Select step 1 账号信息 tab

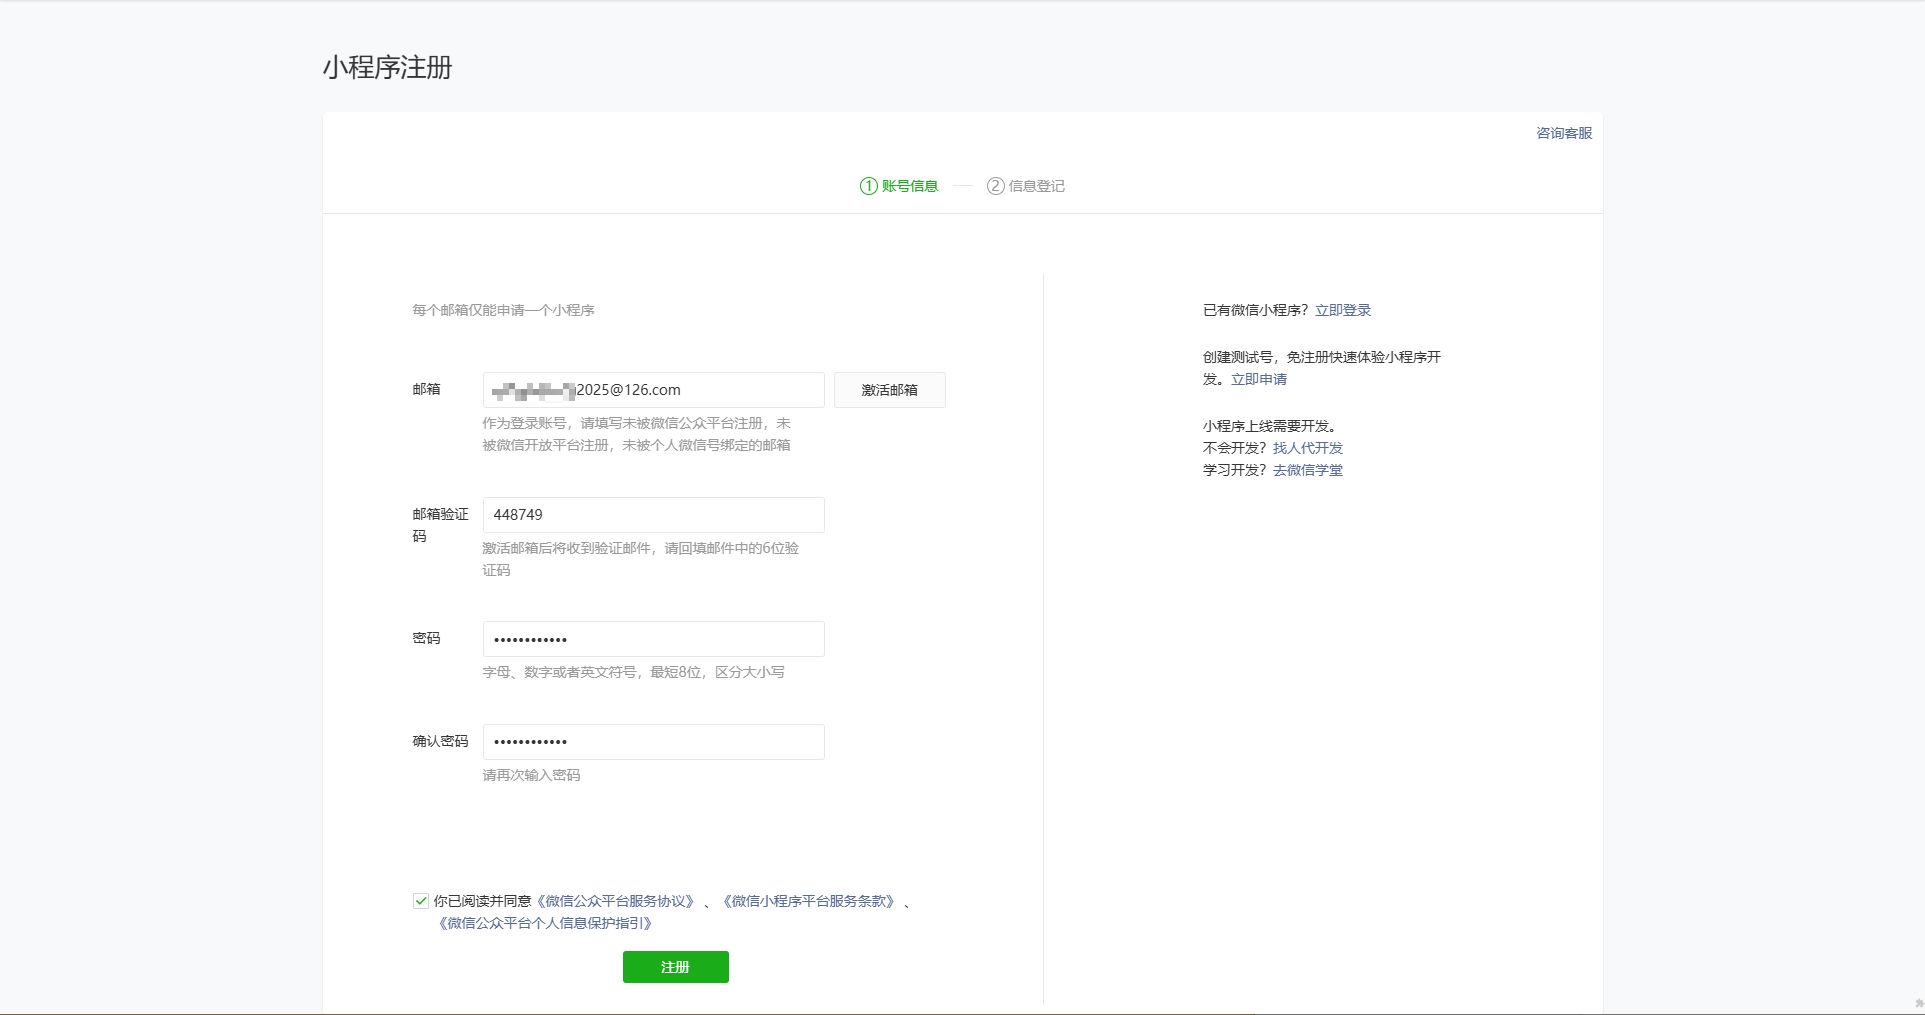pos(899,186)
